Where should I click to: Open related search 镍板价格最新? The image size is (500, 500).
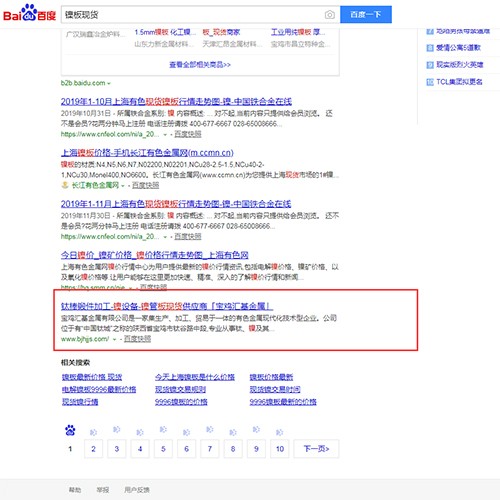[x=271, y=377]
